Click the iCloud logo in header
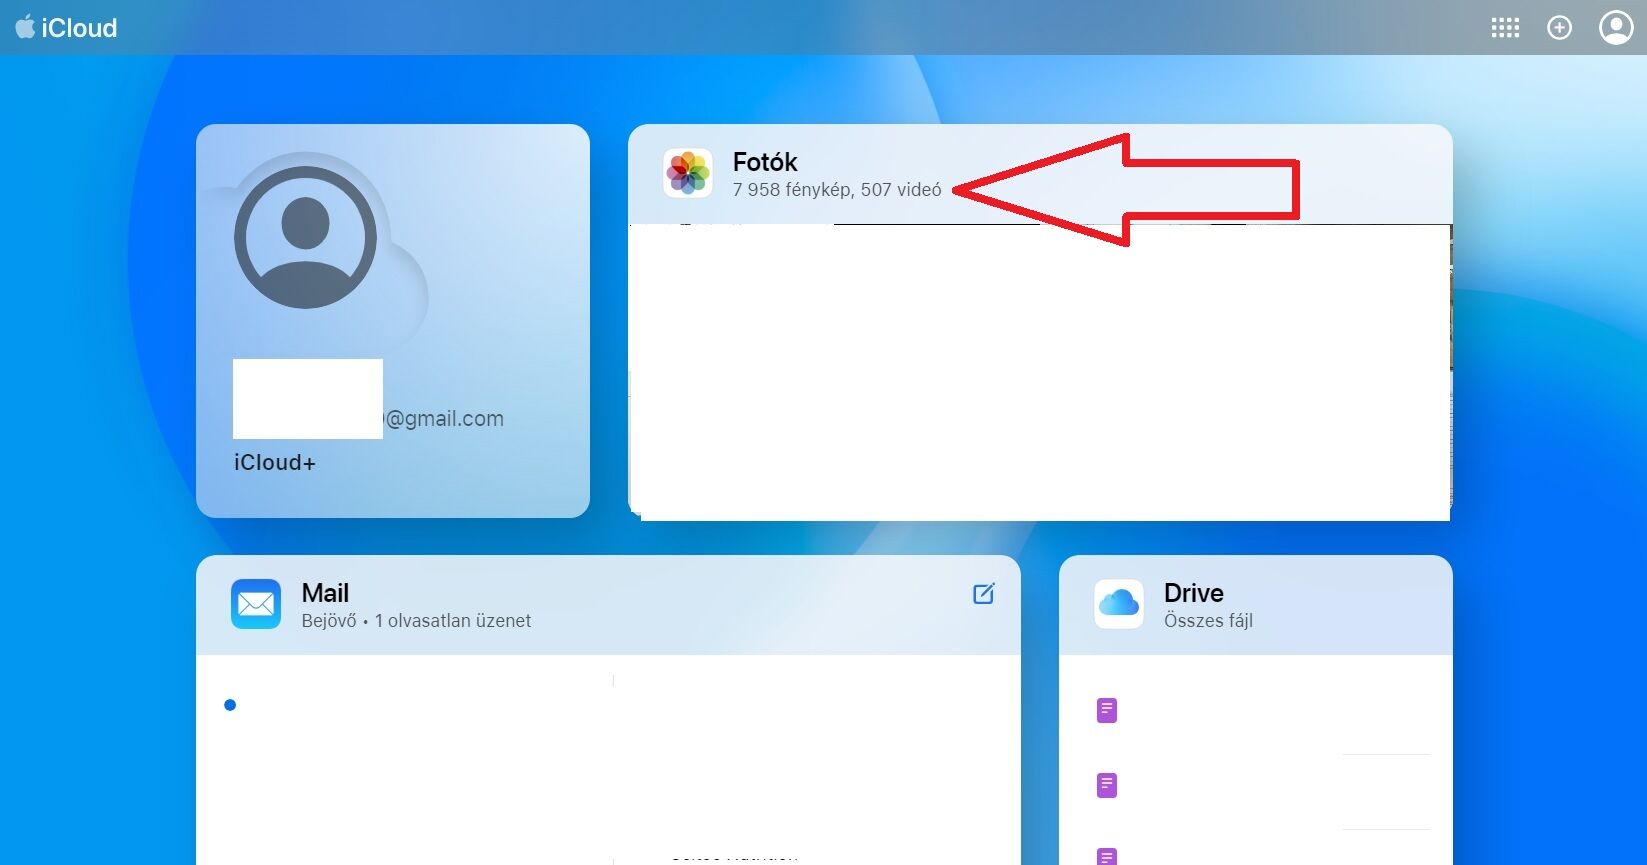The height and width of the screenshot is (865, 1647). pyautogui.click(x=66, y=28)
